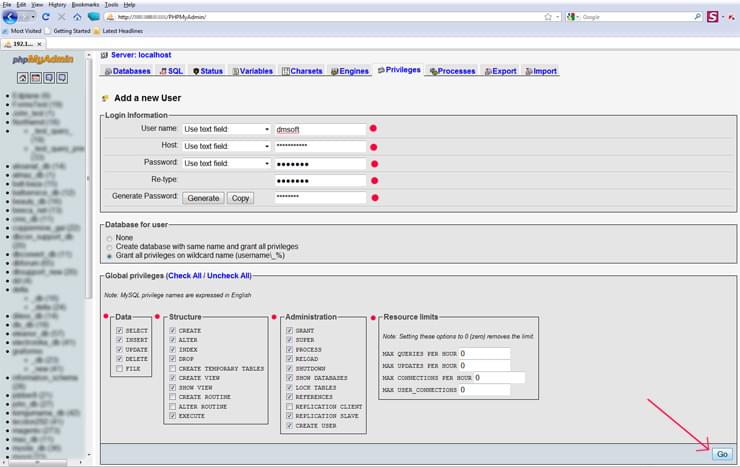The image size is (740, 467).
Task: Go to the Variables tab
Action: [x=252, y=71]
